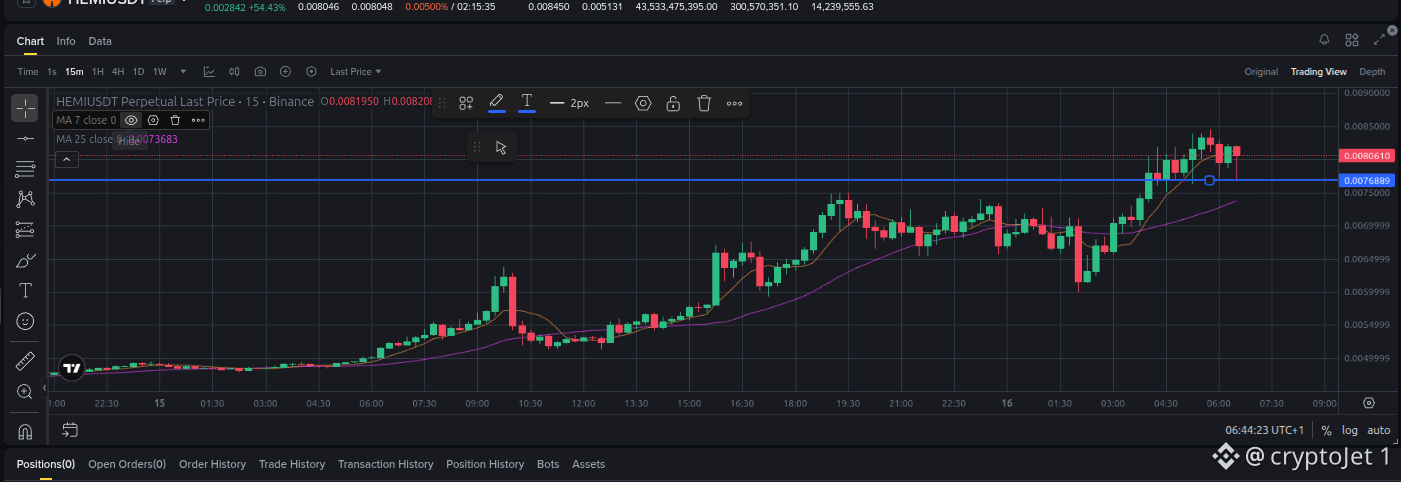This screenshot has height=482, width=1401.
Task: Open the go to date calendar
Action: (x=69, y=430)
